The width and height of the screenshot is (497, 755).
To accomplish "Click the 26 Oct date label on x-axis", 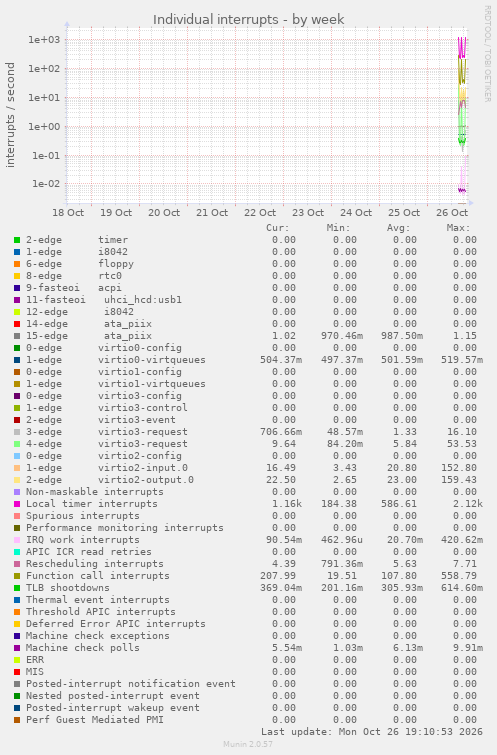I will (452, 213).
